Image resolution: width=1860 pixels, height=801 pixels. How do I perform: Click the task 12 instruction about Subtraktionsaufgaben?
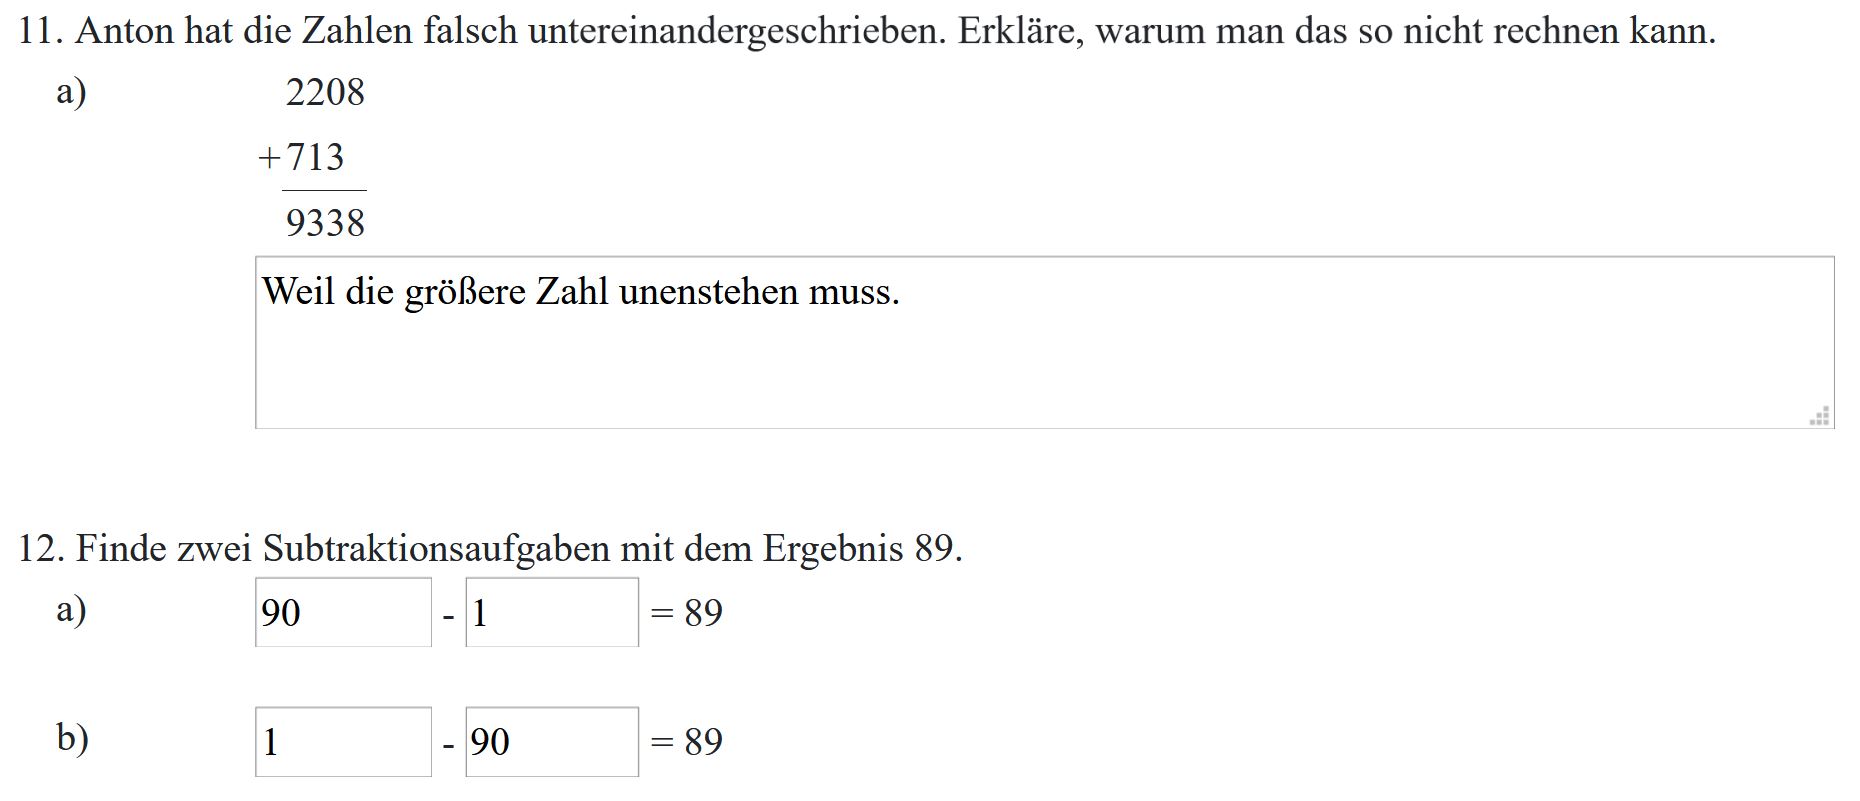click(490, 549)
